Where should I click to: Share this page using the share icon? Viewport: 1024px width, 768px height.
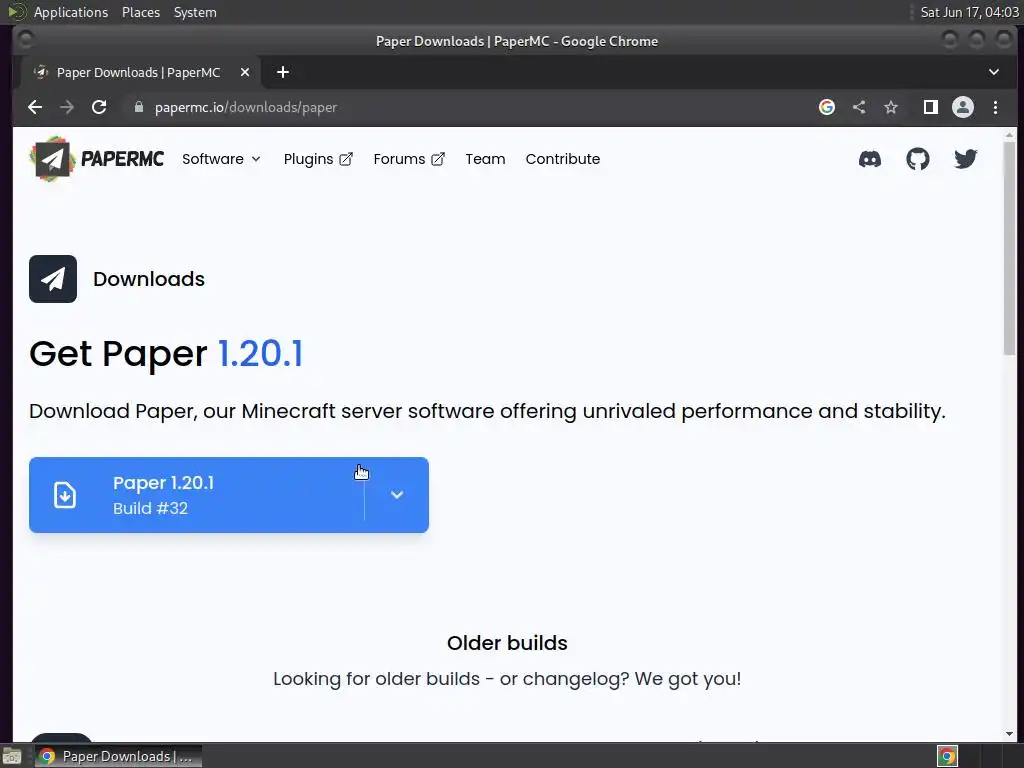click(x=859, y=107)
